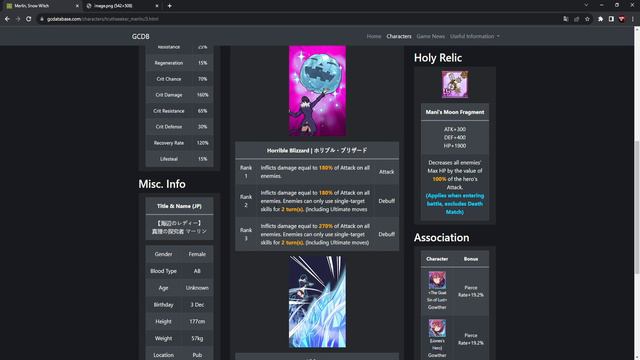Click the Rank 1 Attack type cell

(x=386, y=172)
